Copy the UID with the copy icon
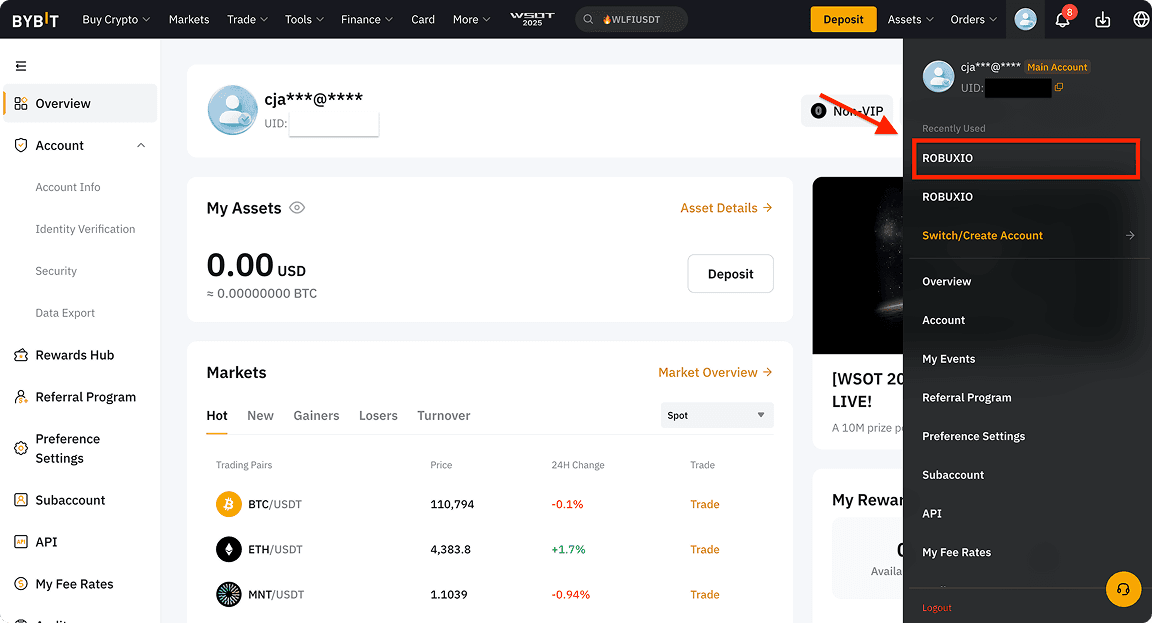 pyautogui.click(x=1058, y=88)
